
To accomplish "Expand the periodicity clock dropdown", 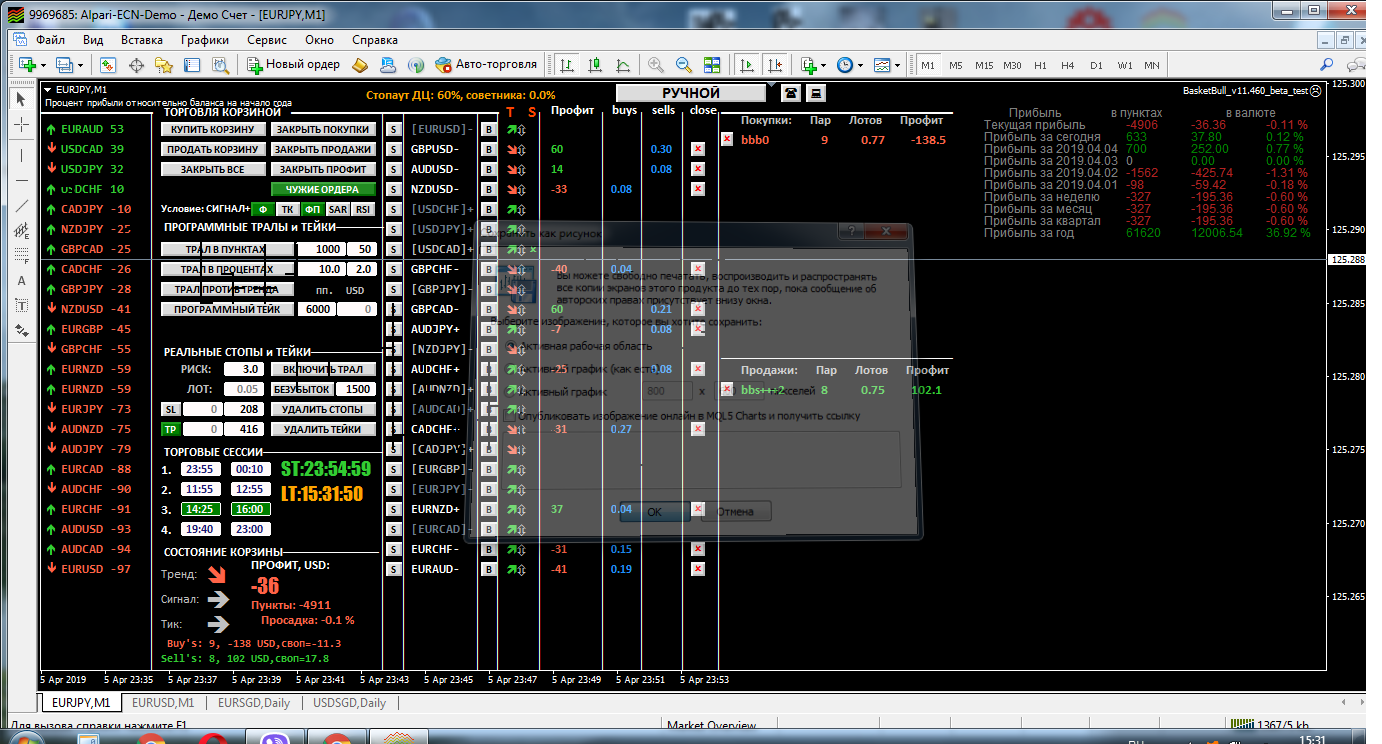I will coord(861,64).
